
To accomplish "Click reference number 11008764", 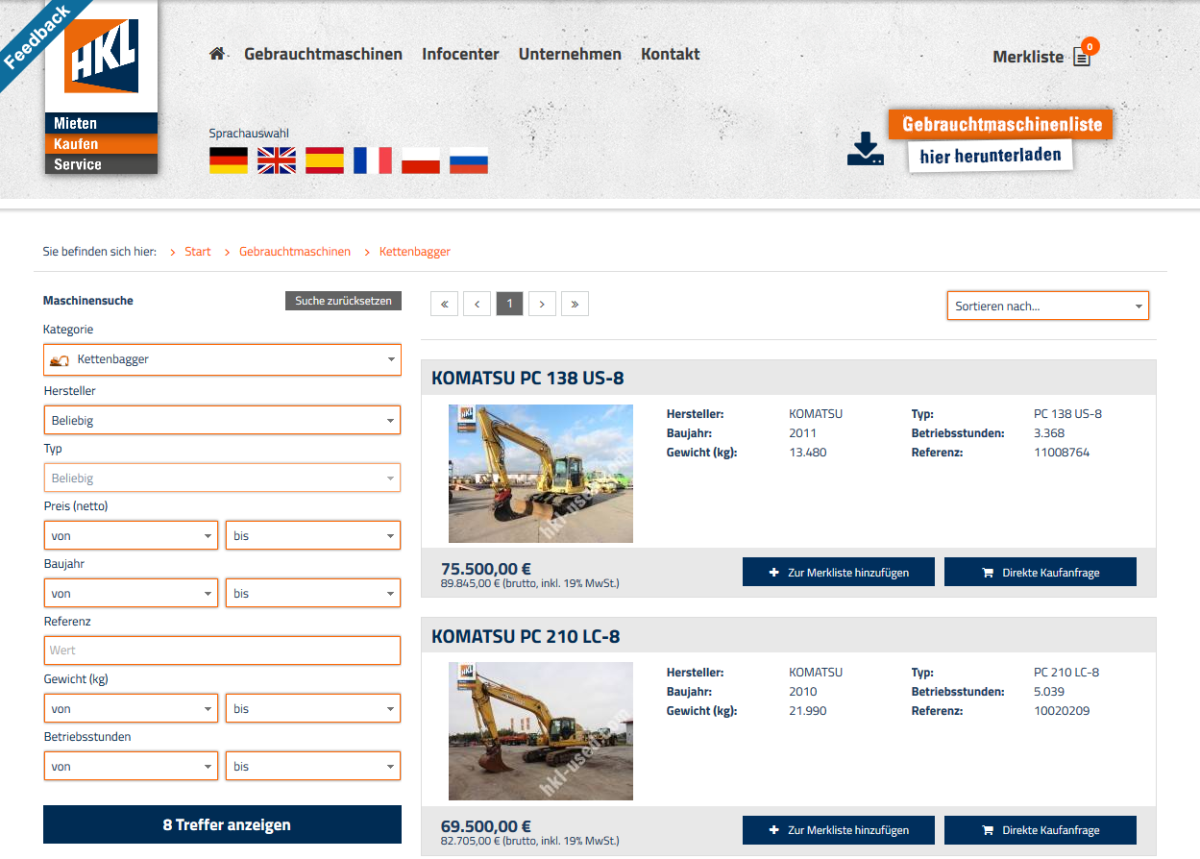I will point(1062,452).
